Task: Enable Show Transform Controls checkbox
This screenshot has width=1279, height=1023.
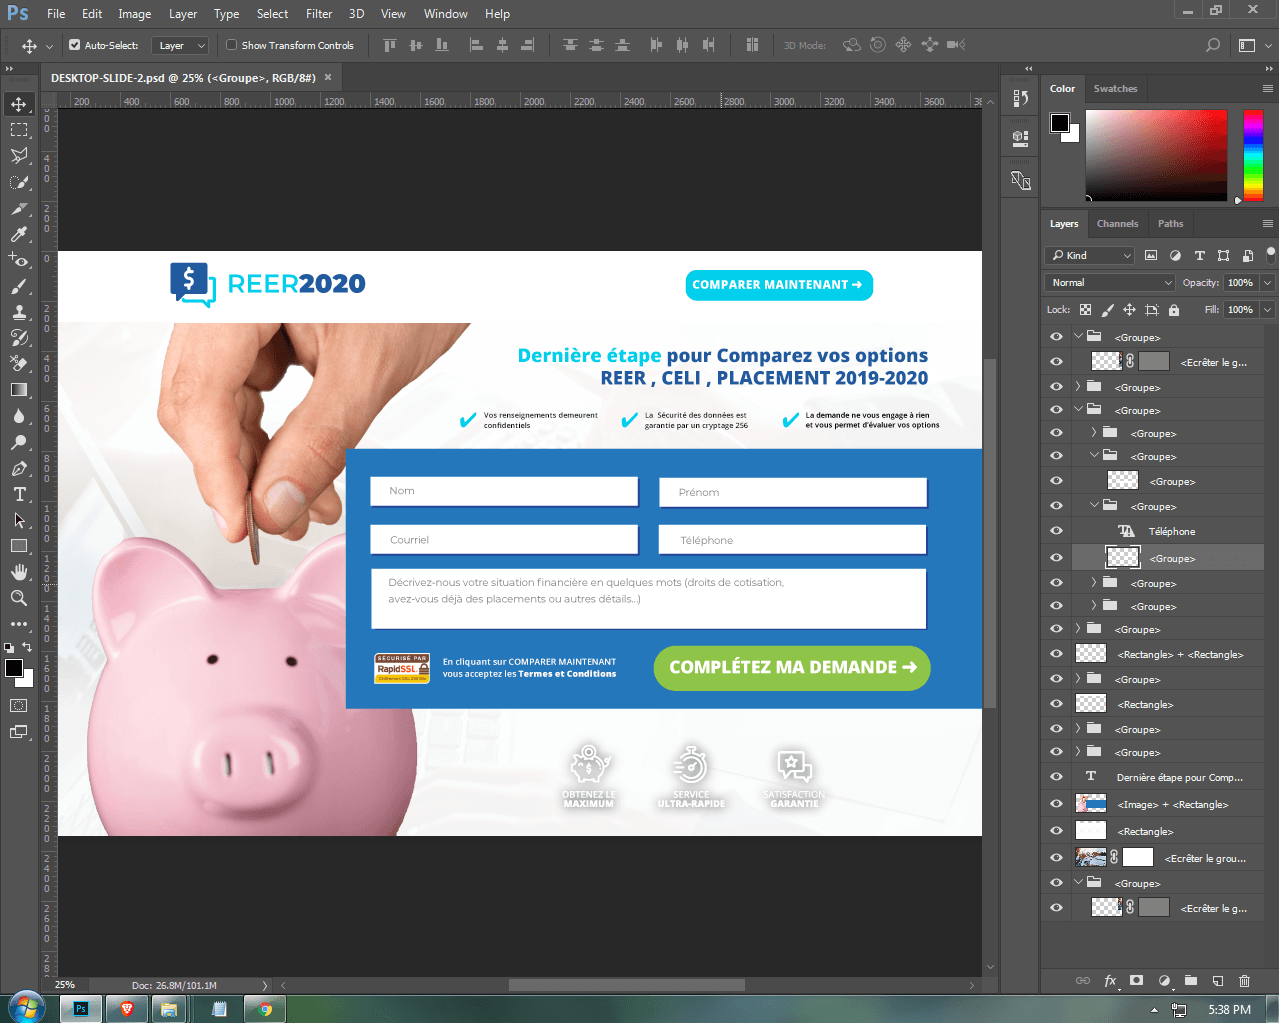Action: [232, 45]
